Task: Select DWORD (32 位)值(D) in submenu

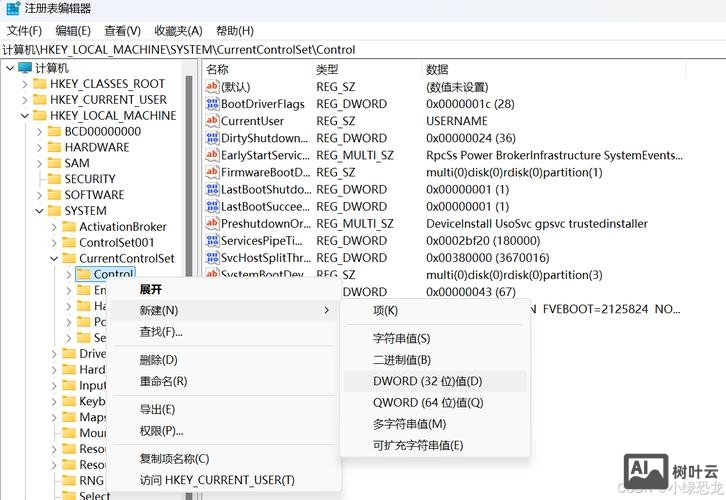Action: (x=435, y=381)
